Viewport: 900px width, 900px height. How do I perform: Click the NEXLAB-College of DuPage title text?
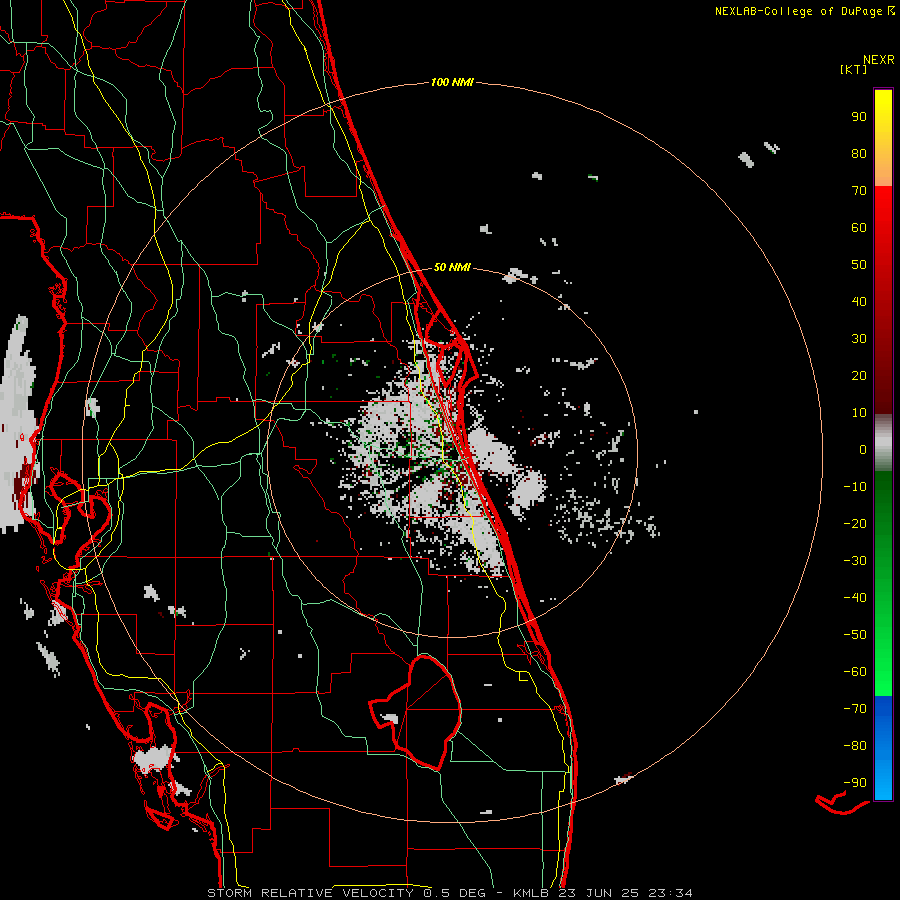[798, 11]
